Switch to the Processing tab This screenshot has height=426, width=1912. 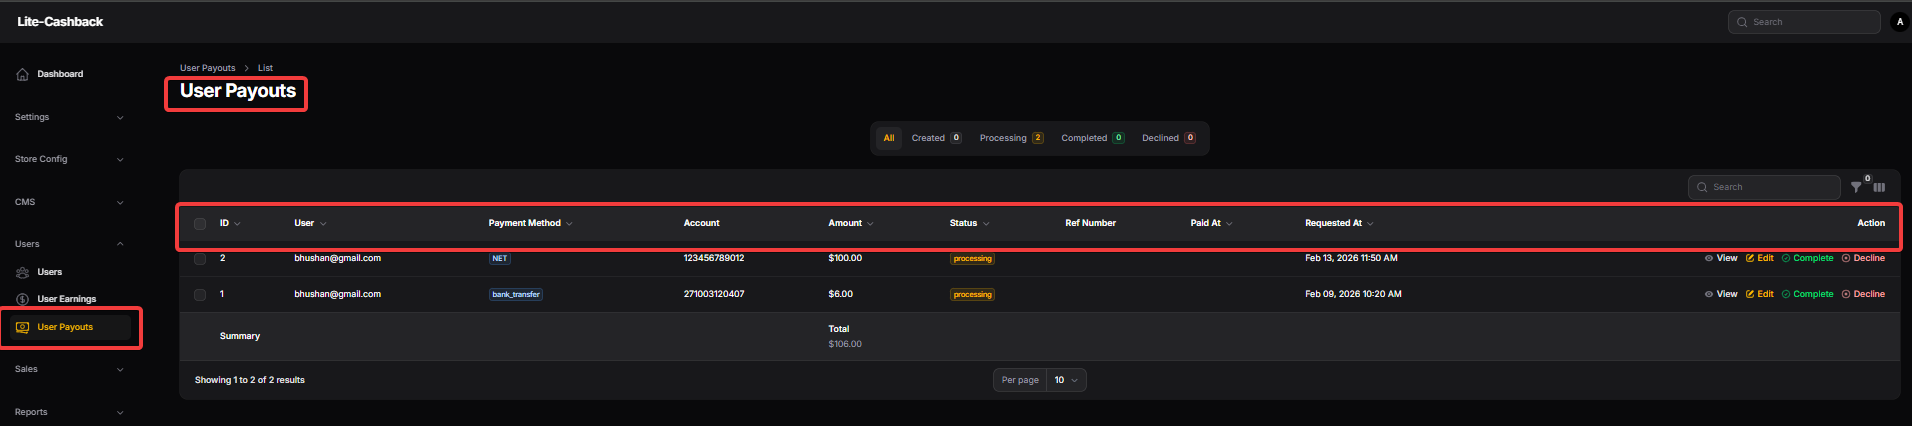click(1010, 138)
